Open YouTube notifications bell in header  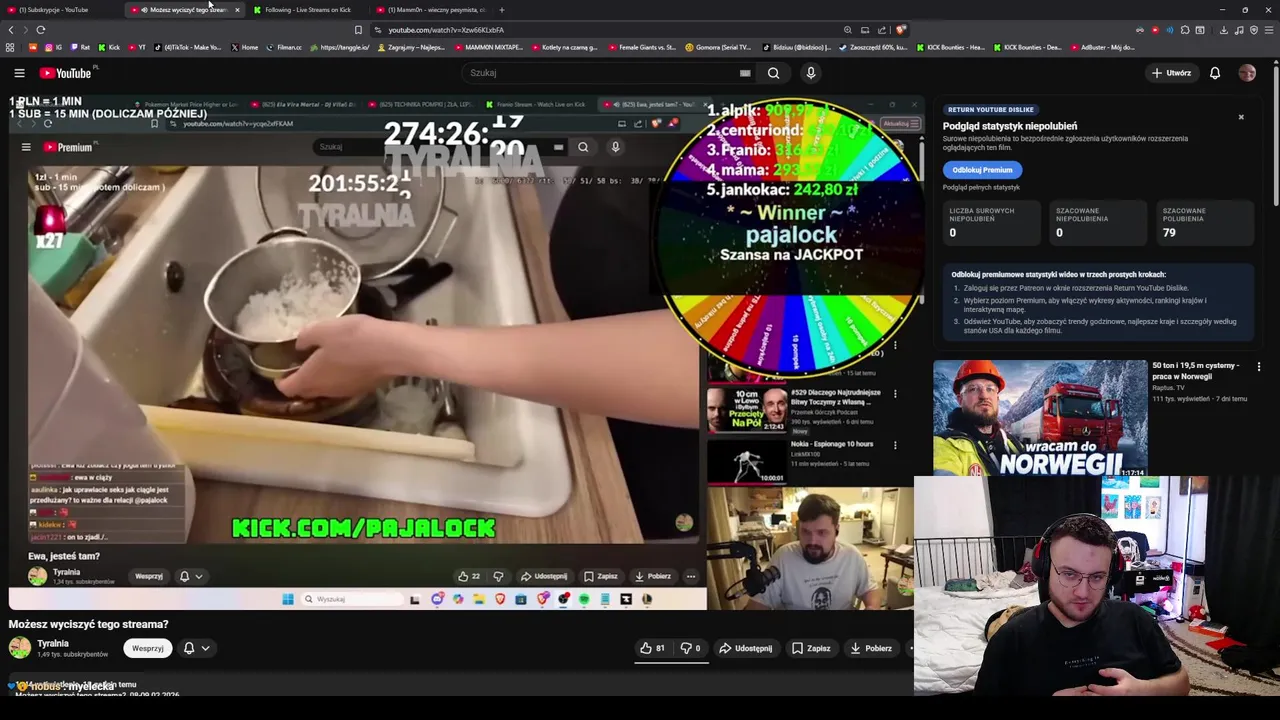pyautogui.click(x=1215, y=73)
